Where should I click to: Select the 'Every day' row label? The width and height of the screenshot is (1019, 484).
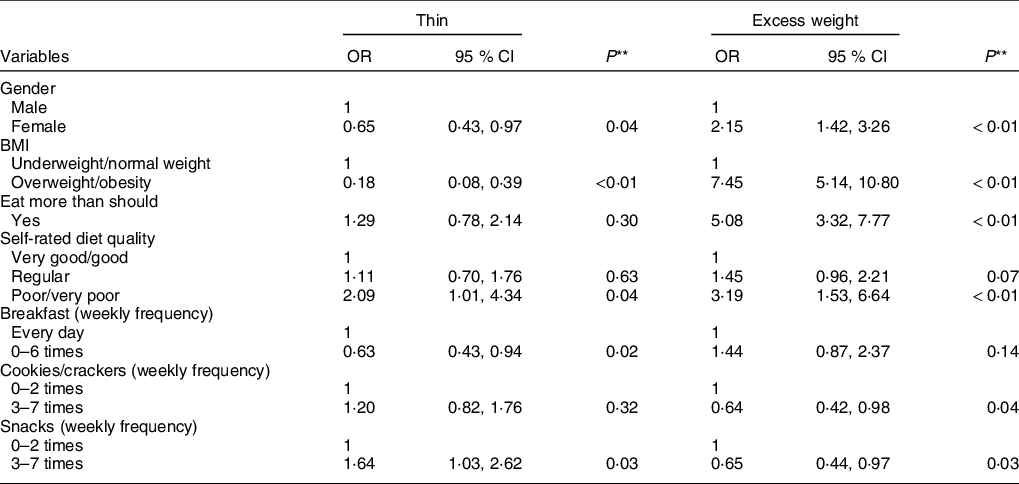(x=48, y=330)
